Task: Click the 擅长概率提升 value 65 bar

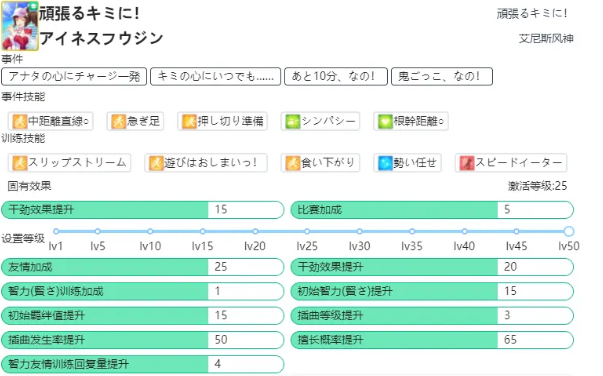Action: click(432, 340)
